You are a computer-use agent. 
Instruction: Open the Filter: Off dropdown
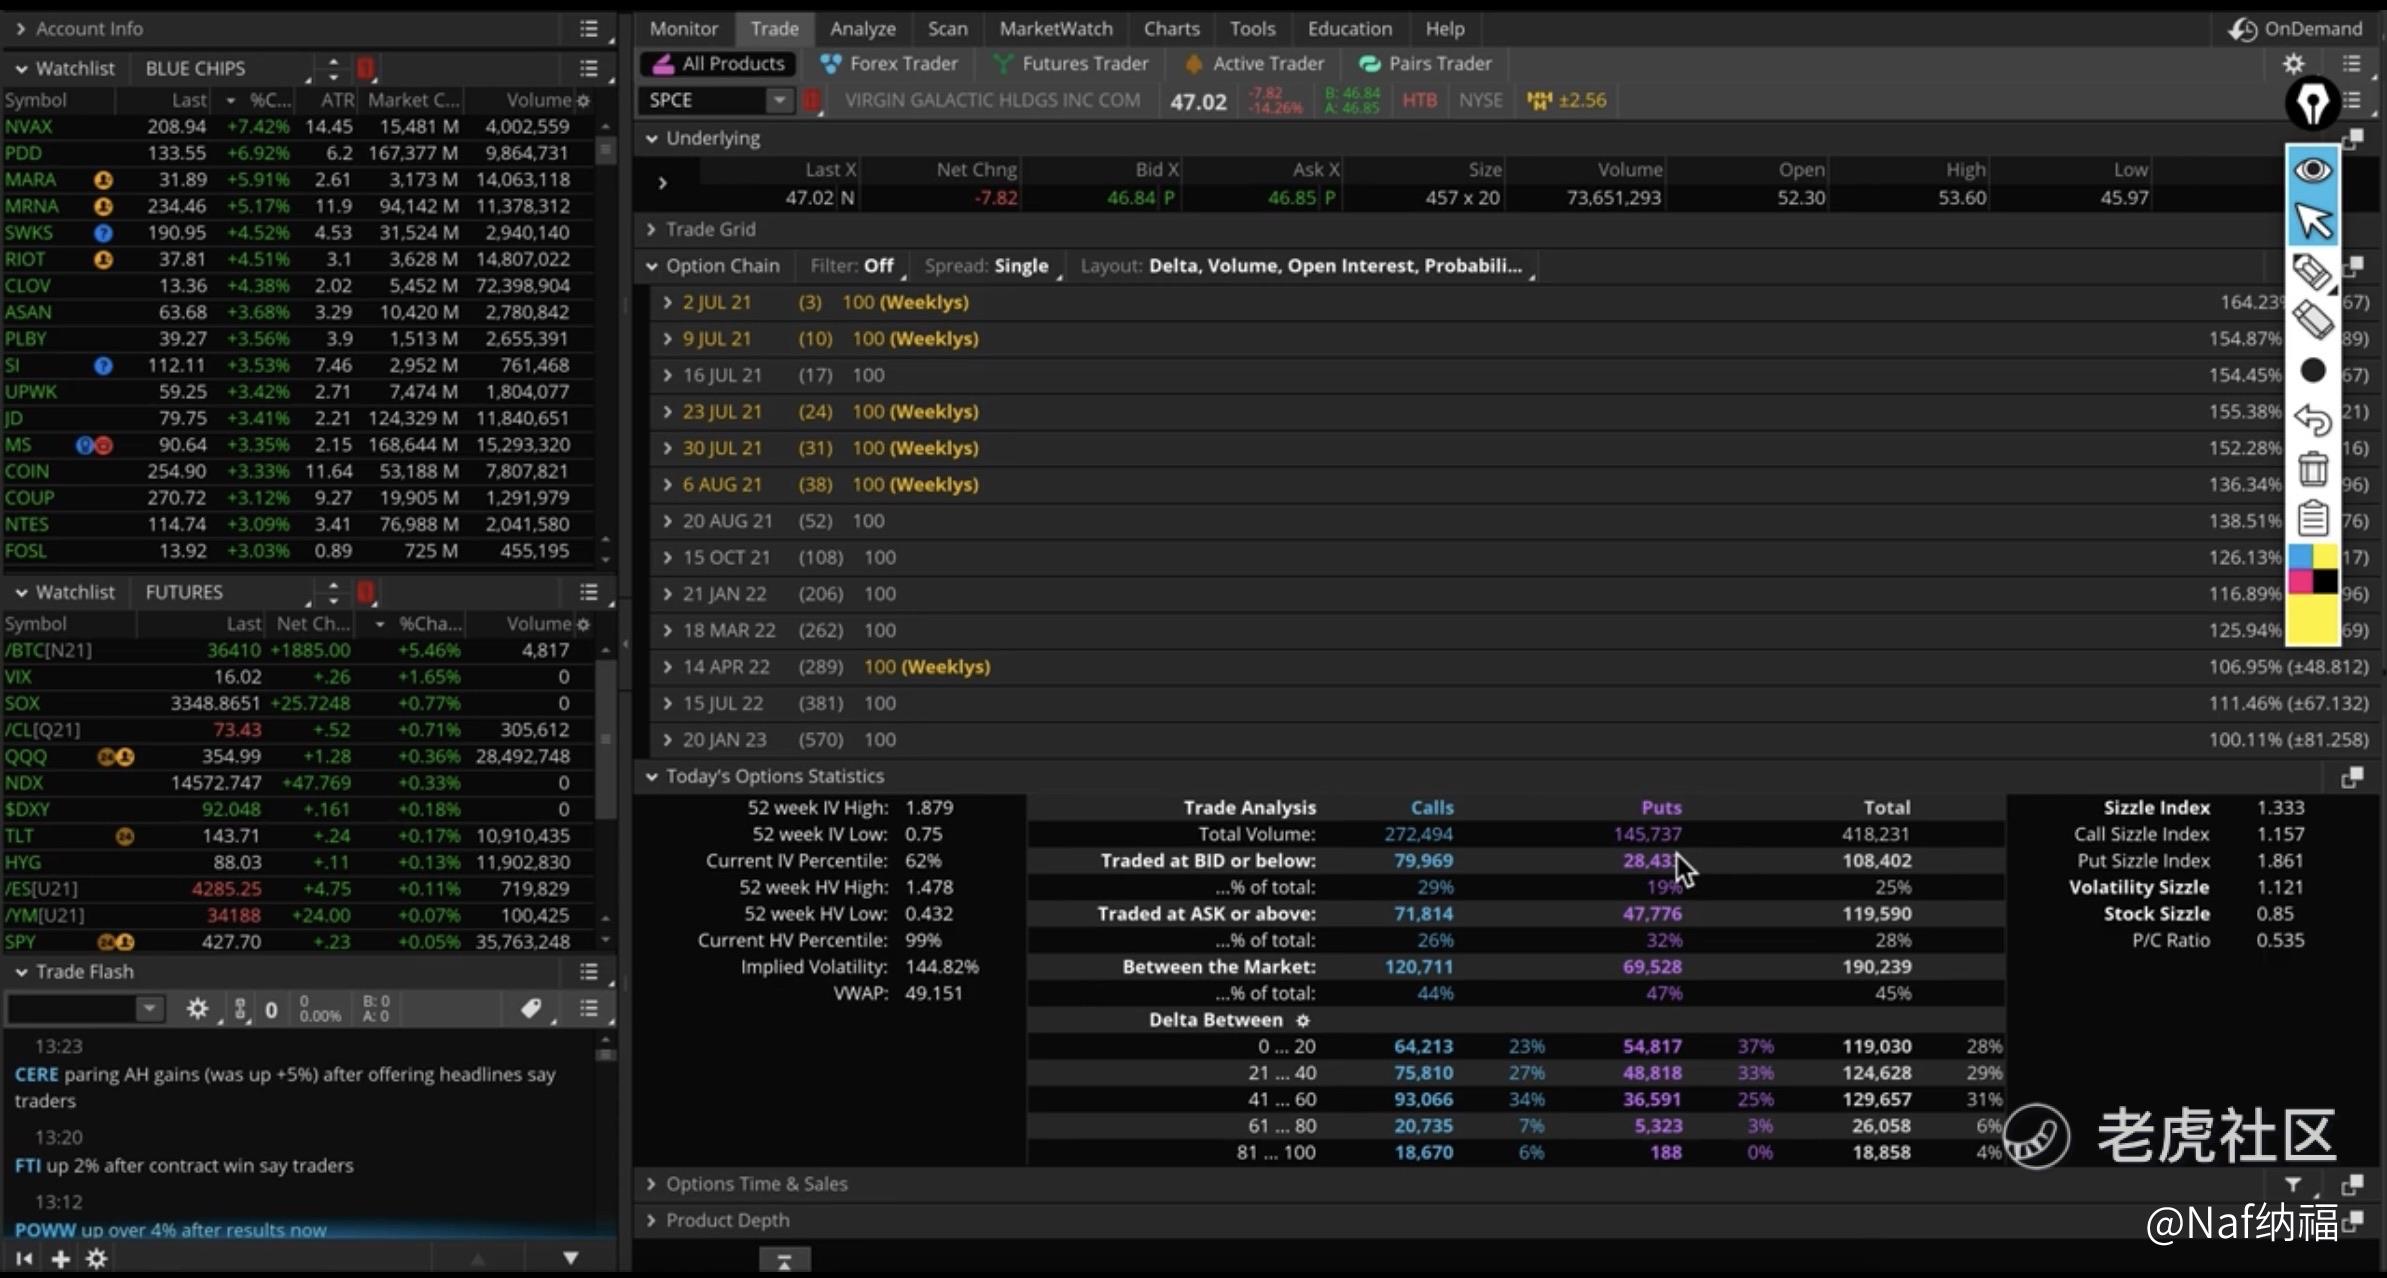pyautogui.click(x=857, y=266)
